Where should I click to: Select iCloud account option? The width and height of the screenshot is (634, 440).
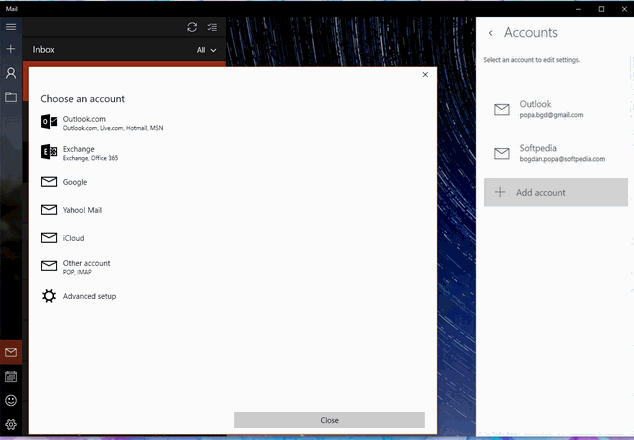pos(63,238)
